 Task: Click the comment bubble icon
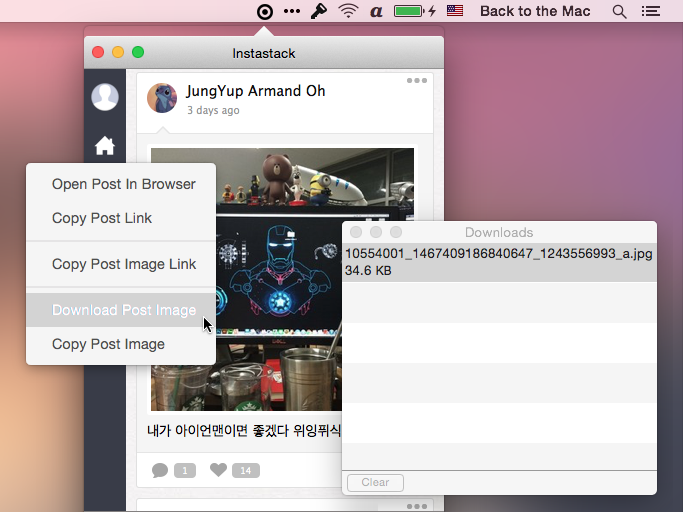(160, 471)
